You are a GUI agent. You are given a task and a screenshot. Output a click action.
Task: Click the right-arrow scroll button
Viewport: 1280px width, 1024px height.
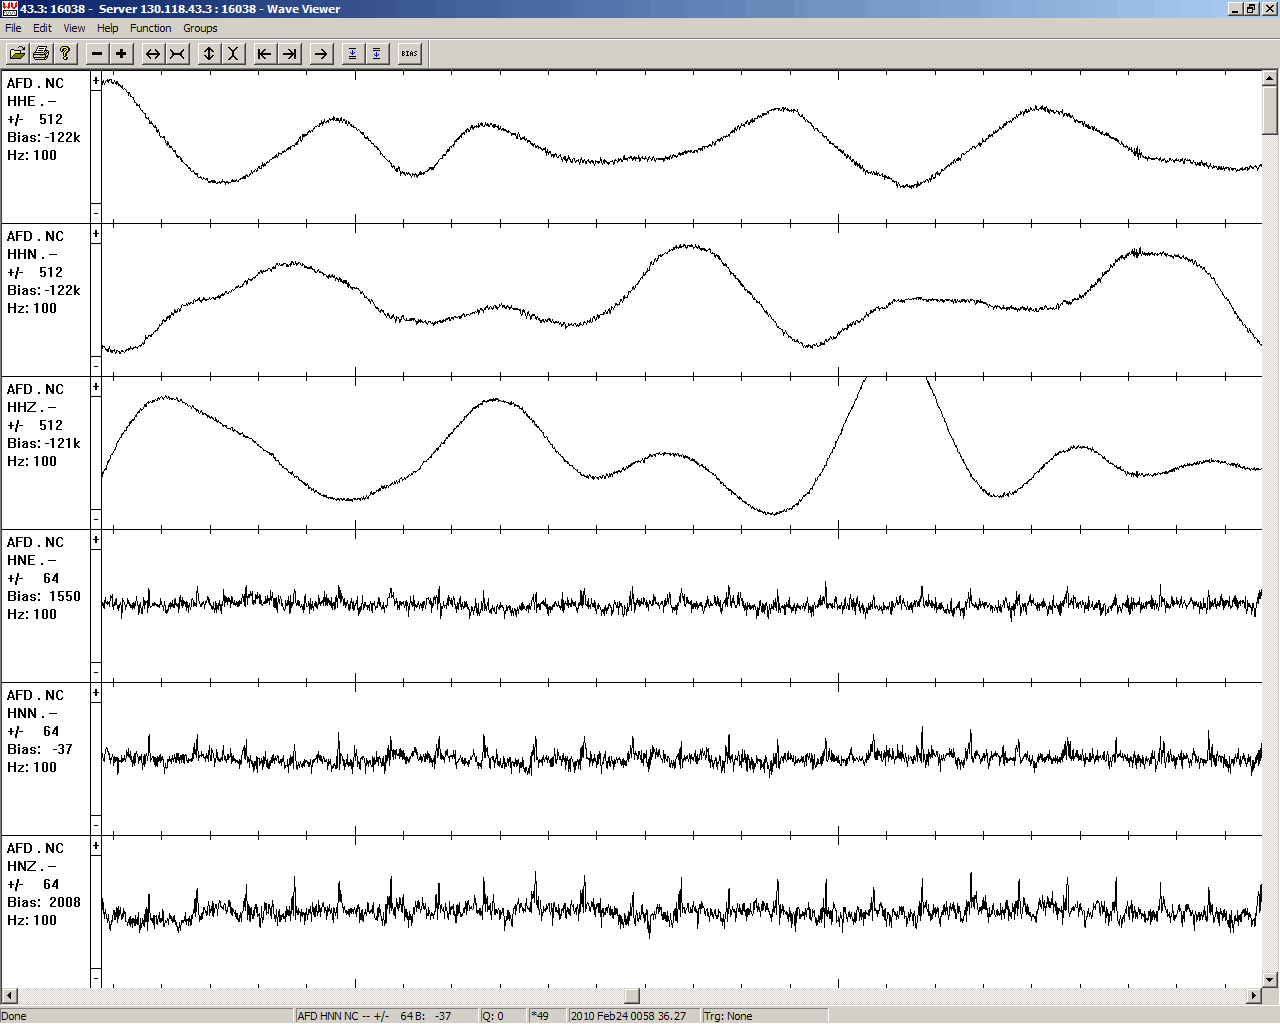[321, 53]
